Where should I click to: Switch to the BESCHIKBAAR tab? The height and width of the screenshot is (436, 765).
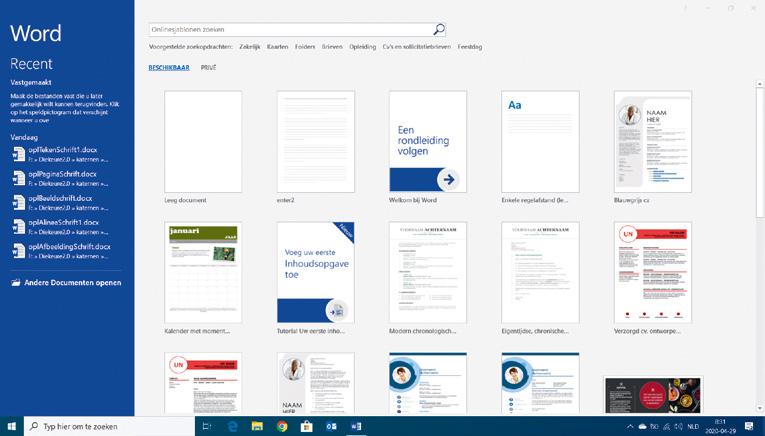(169, 68)
